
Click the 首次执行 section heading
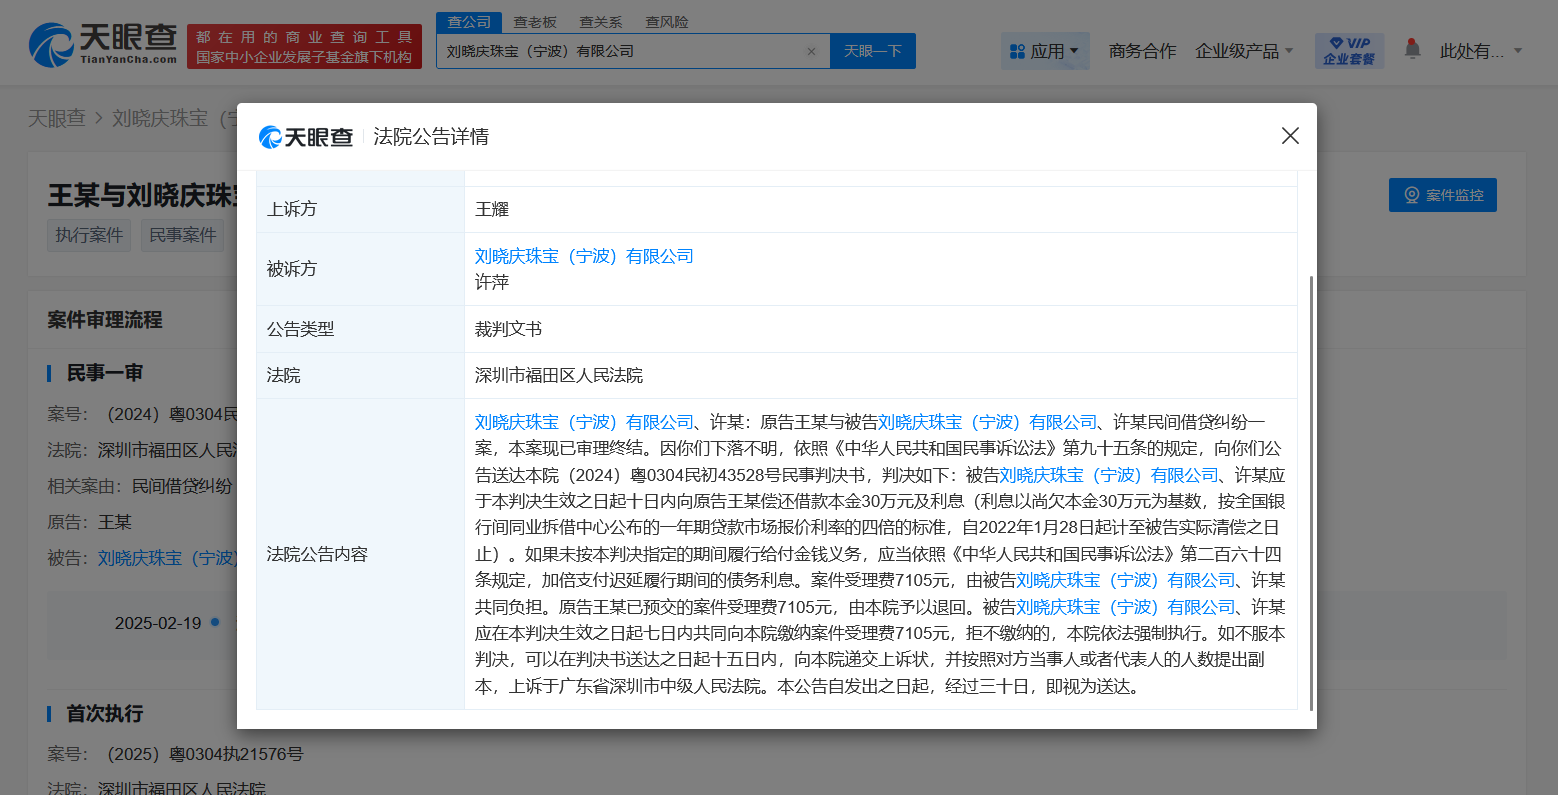(105, 714)
